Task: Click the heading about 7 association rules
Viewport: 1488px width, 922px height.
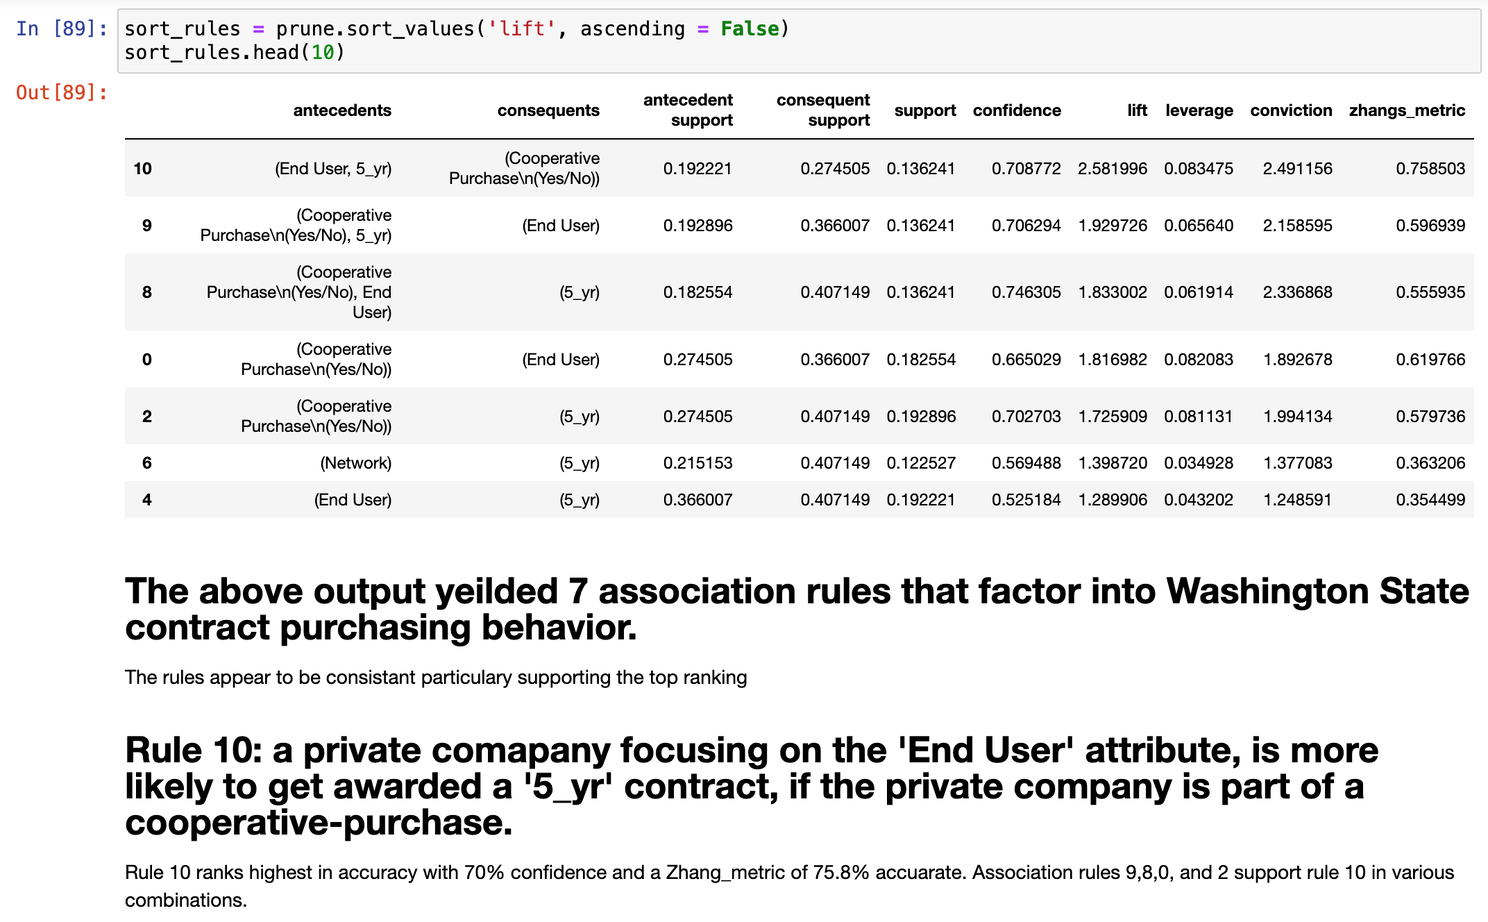Action: pyautogui.click(x=796, y=609)
